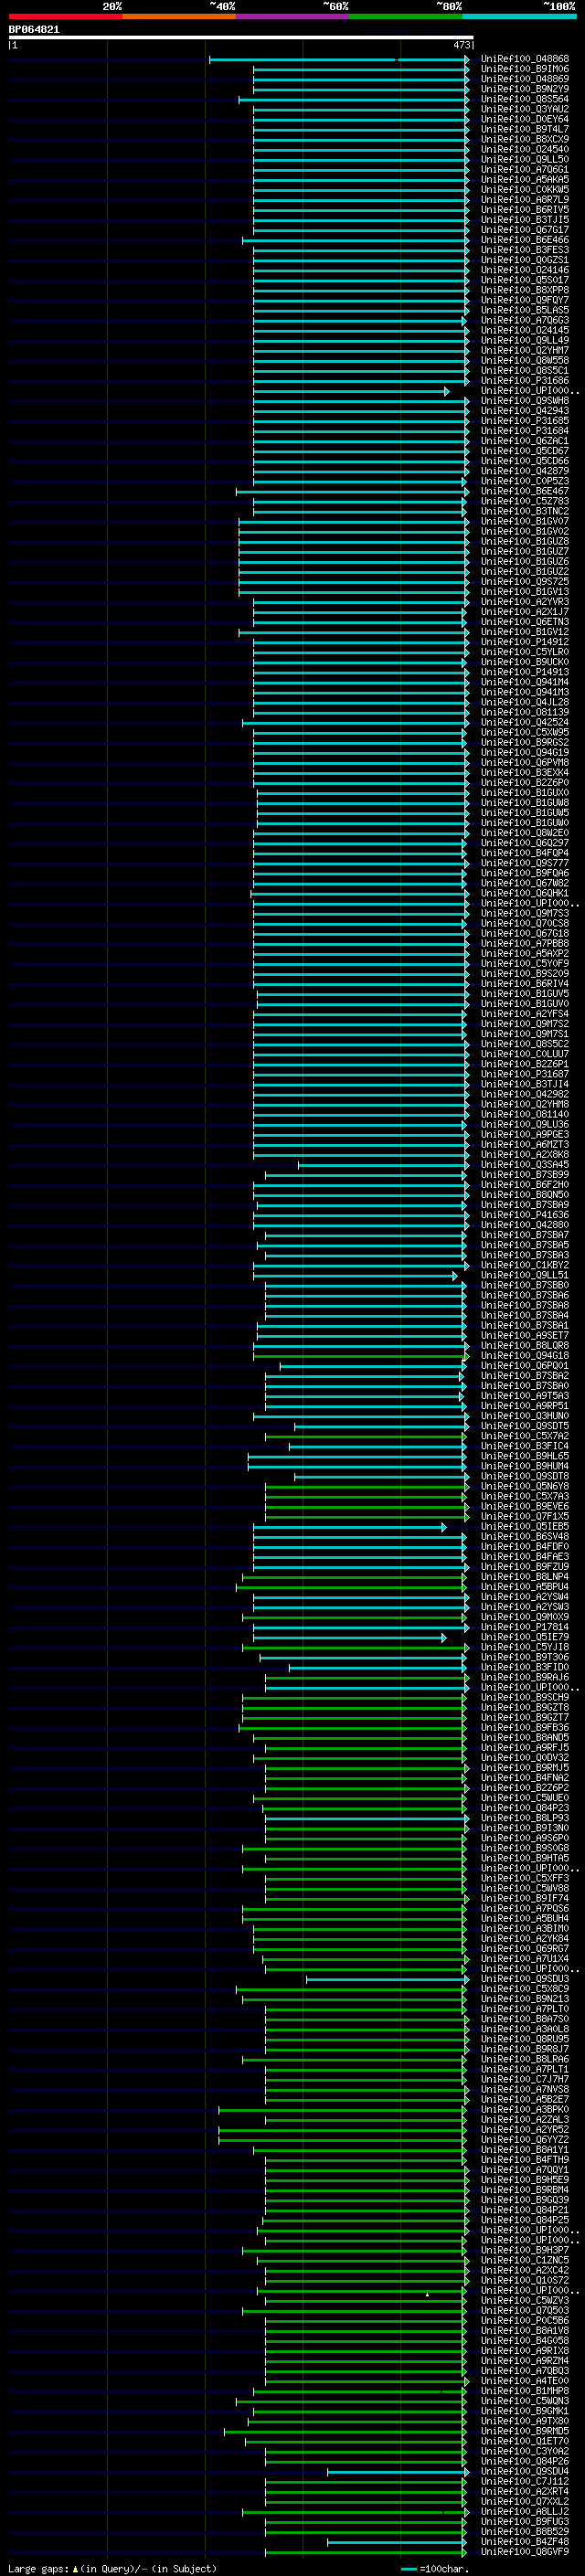Open the UniRef100_B3FES3 label
Image resolution: width=585 pixels, height=2576 pixels.
(x=525, y=250)
